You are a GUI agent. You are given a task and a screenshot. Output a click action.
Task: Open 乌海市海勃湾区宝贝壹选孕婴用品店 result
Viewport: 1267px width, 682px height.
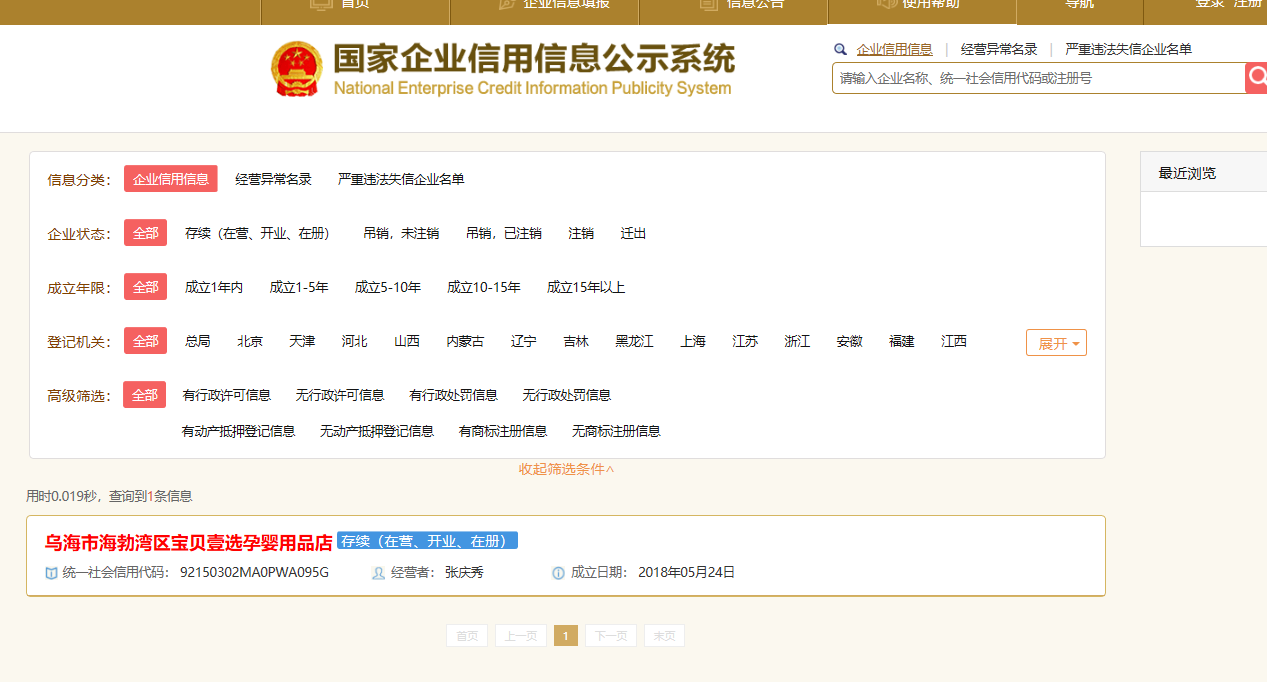tap(188, 543)
